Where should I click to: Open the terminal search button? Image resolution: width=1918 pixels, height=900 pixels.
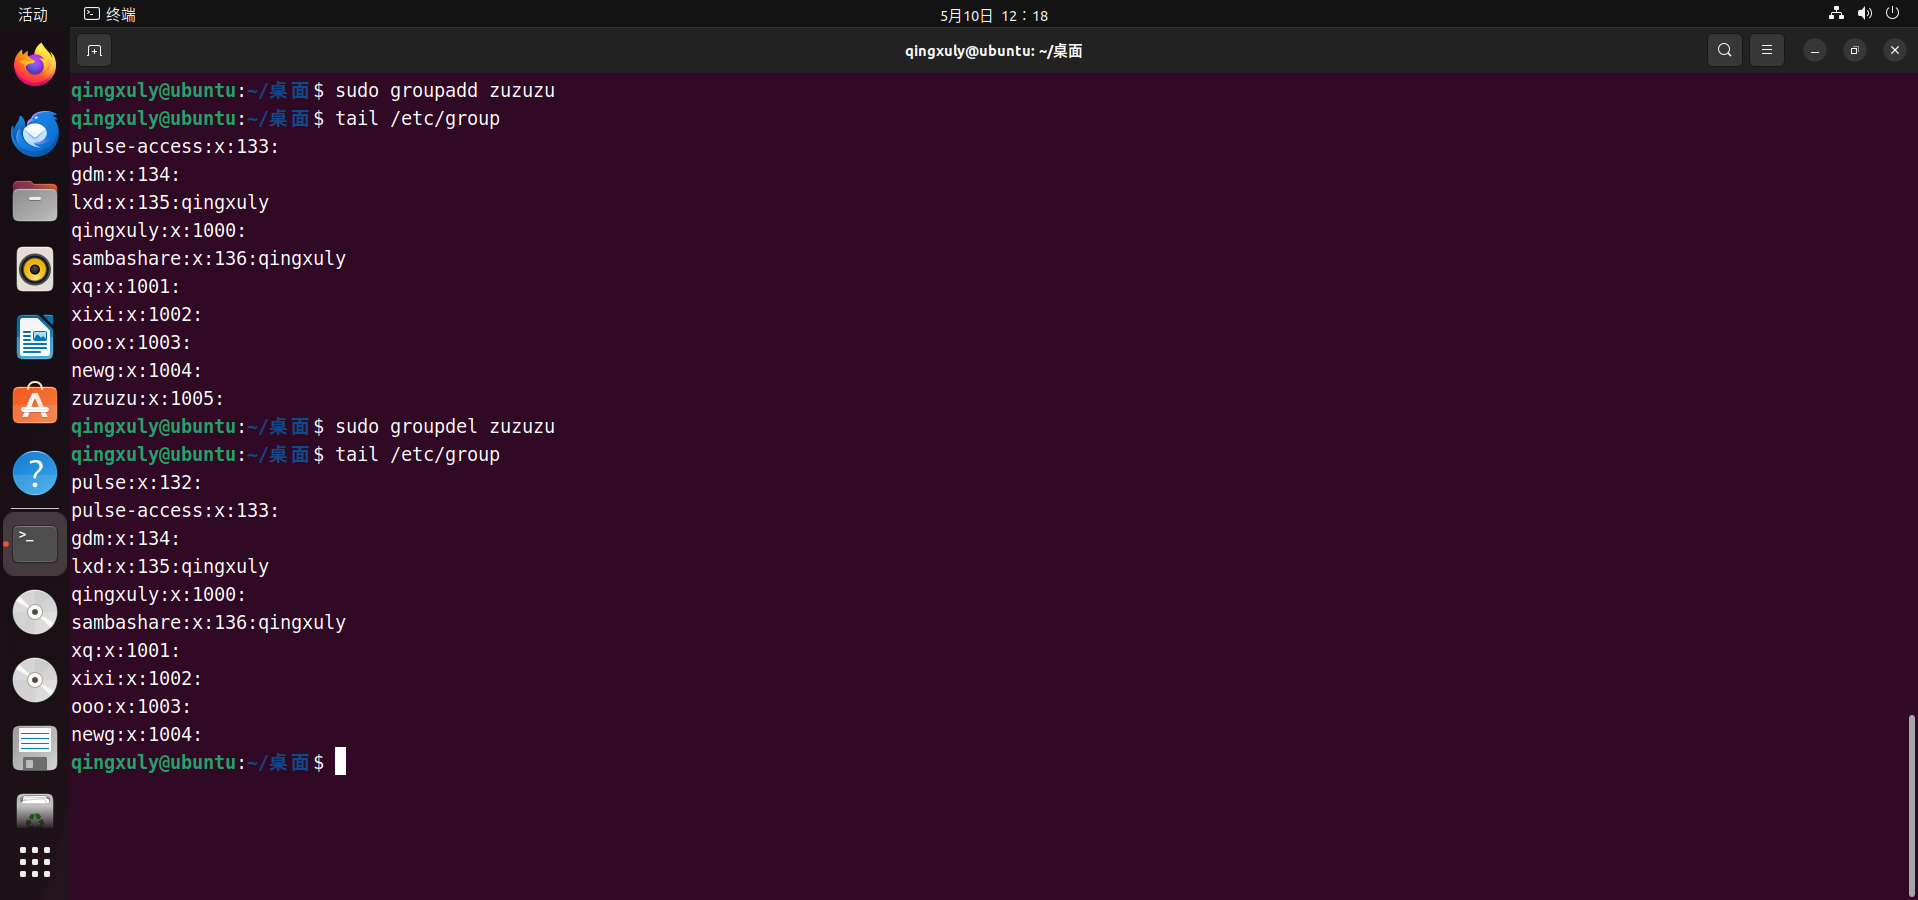pyautogui.click(x=1725, y=50)
